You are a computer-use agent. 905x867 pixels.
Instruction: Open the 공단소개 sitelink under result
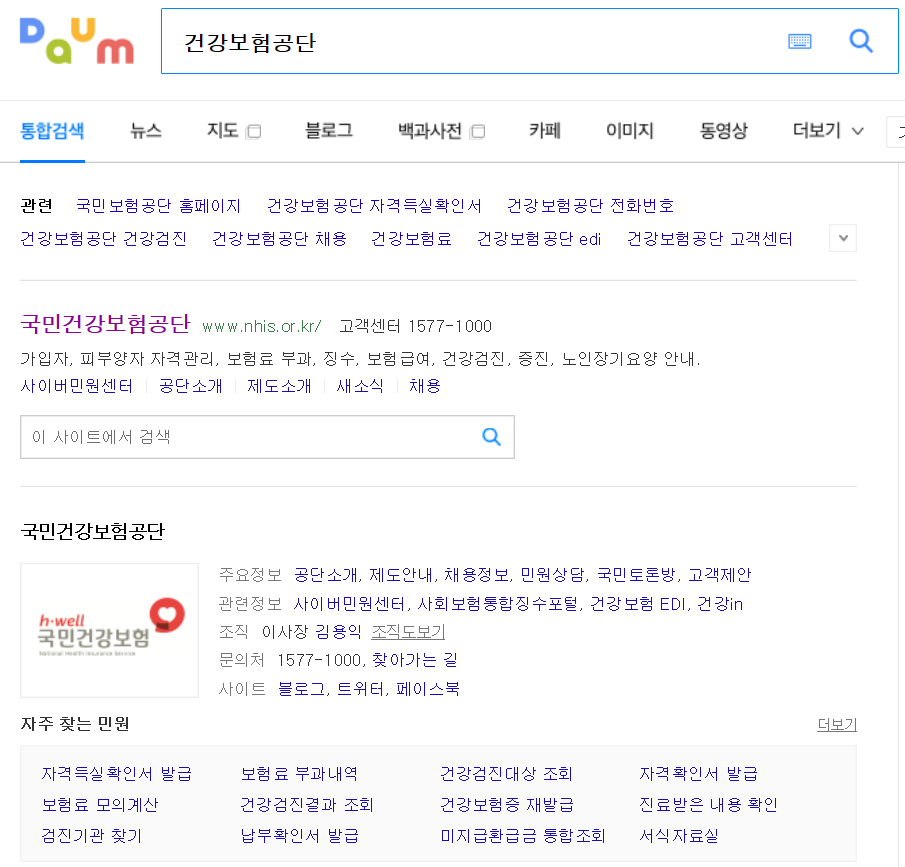190,386
